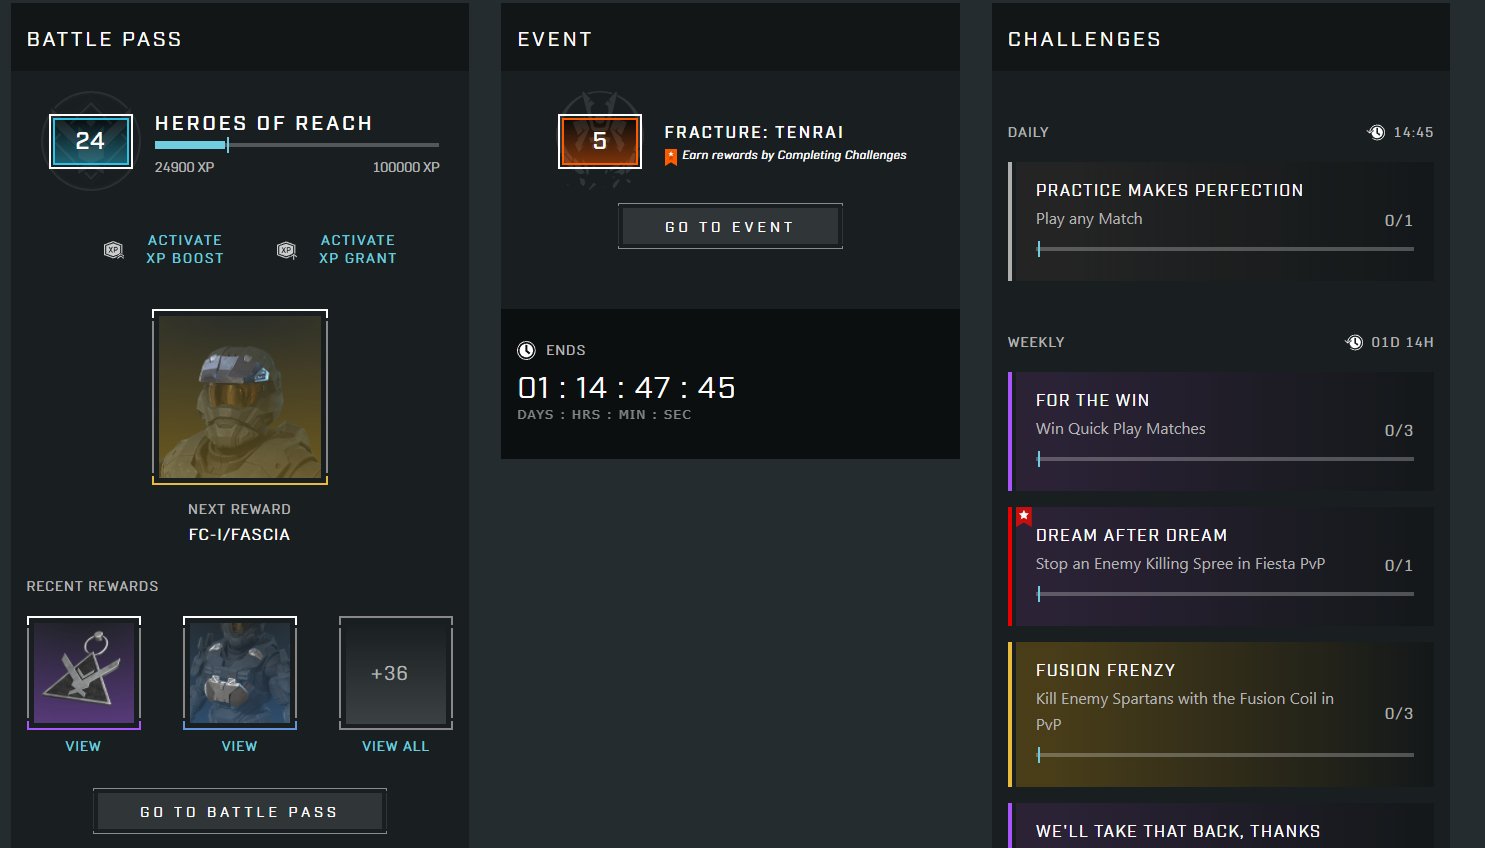Click the daily timer clock icon
The image size is (1485, 848).
click(x=1376, y=132)
